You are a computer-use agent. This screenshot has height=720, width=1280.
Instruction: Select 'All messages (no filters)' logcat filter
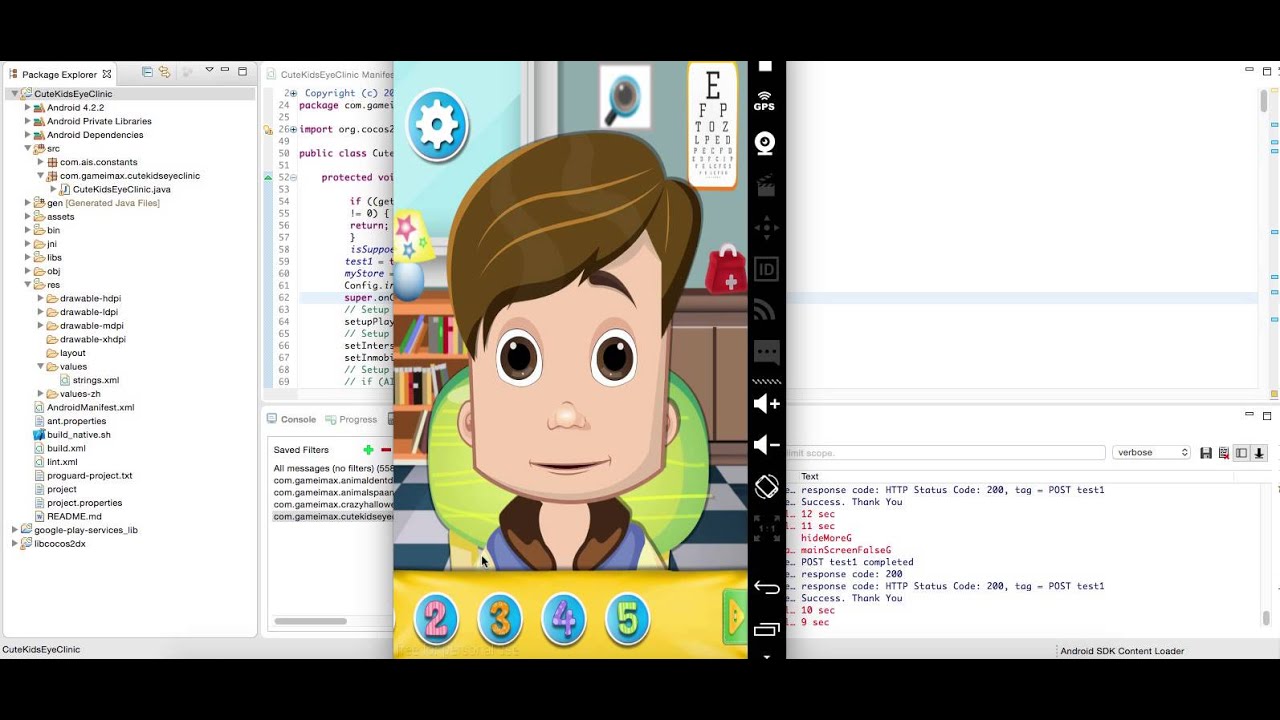tap(333, 468)
